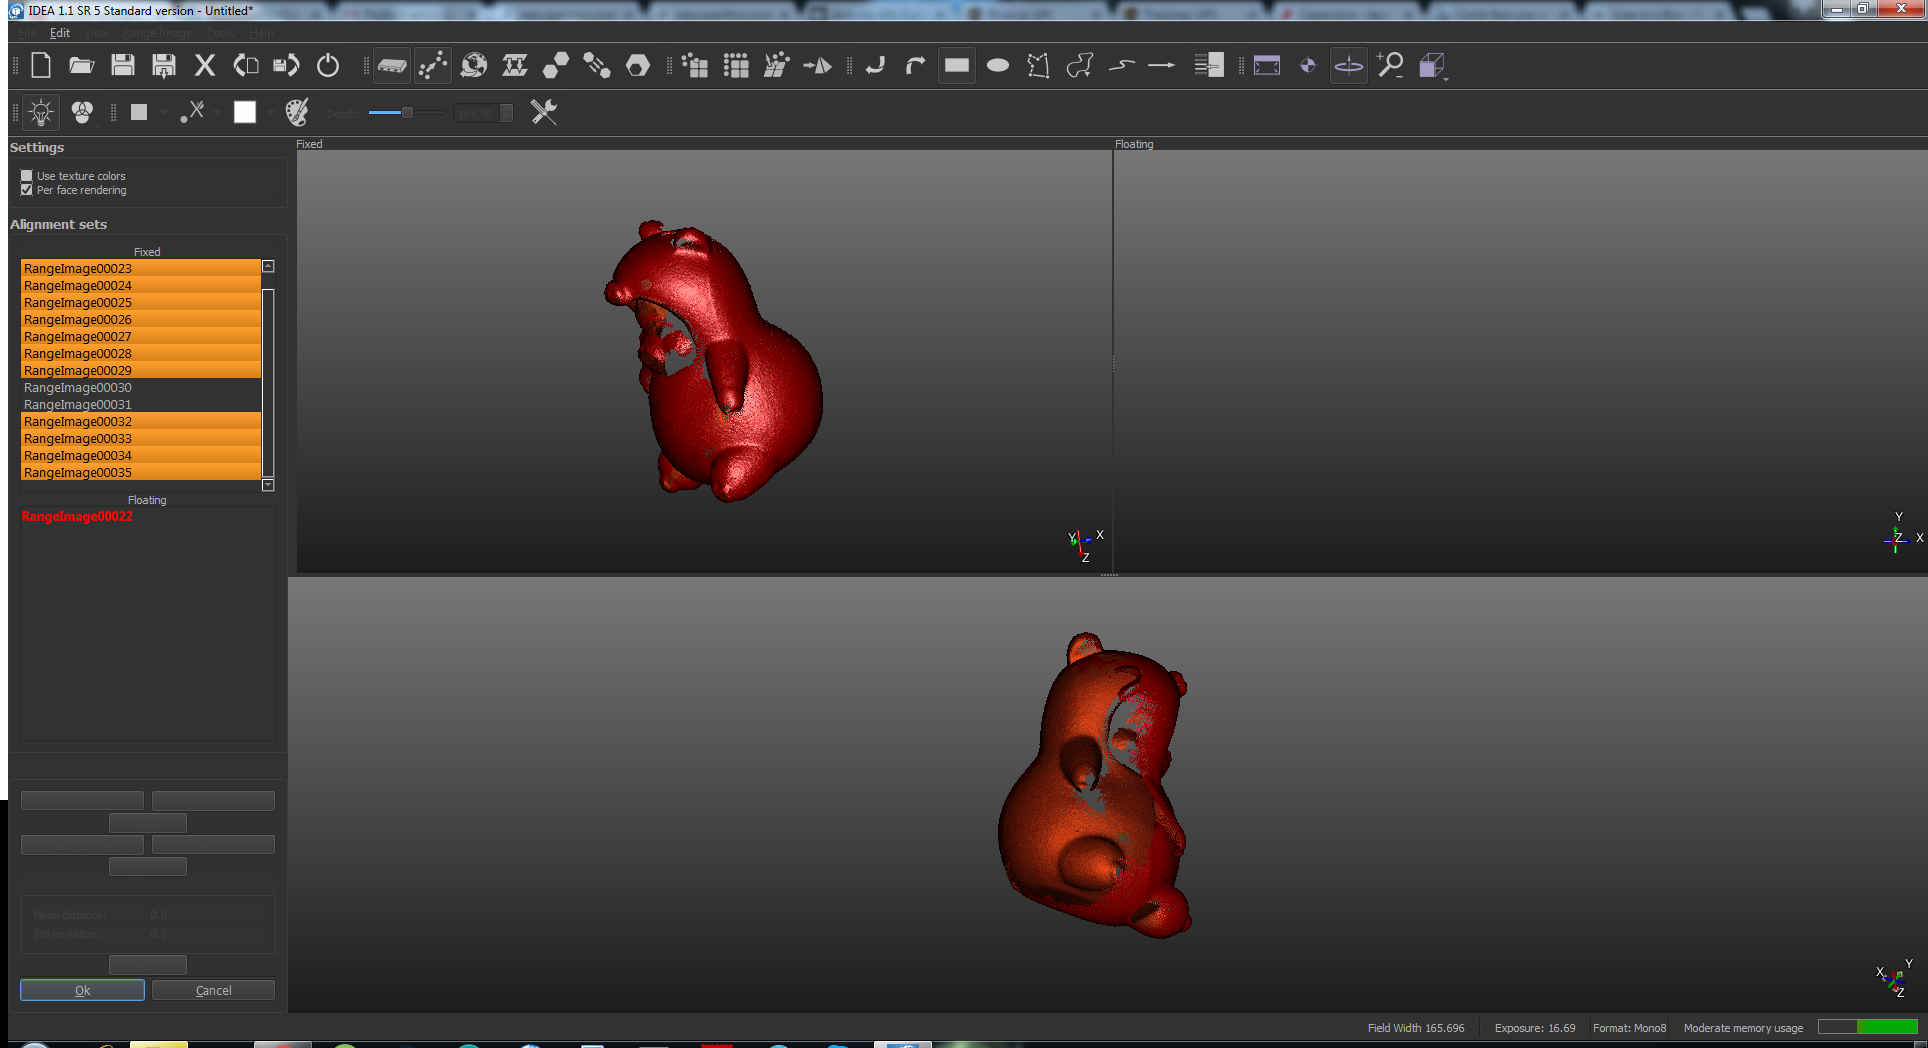The image size is (1928, 1048).
Task: Click the downward arrows alignment icon
Action: [515, 66]
